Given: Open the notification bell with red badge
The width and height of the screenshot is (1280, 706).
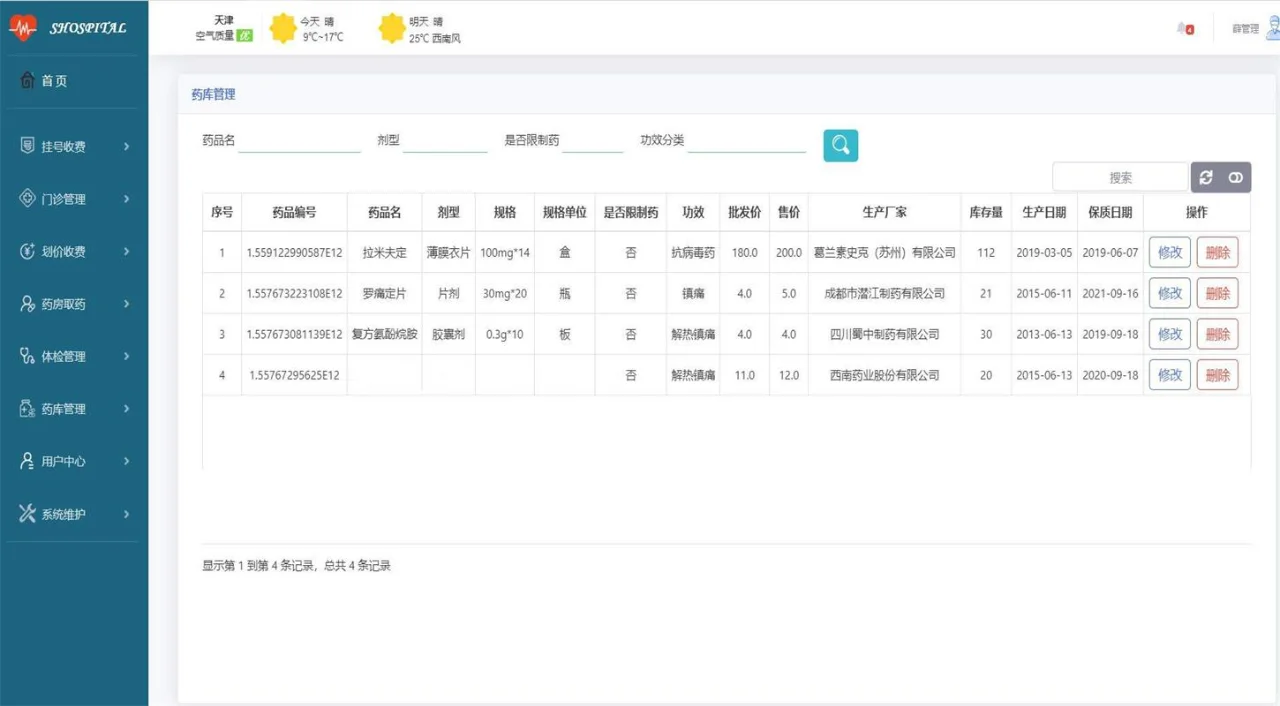Looking at the screenshot, I should [1185, 29].
